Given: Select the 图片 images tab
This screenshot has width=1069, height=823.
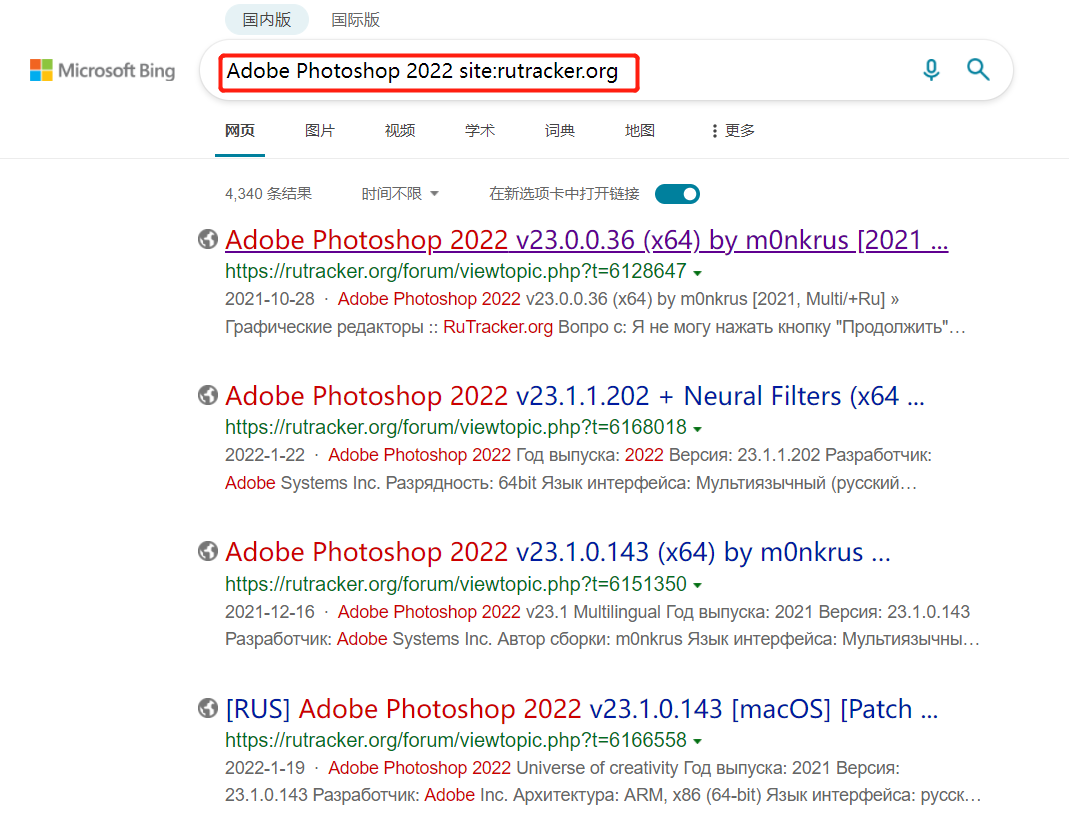Looking at the screenshot, I should pyautogui.click(x=320, y=130).
